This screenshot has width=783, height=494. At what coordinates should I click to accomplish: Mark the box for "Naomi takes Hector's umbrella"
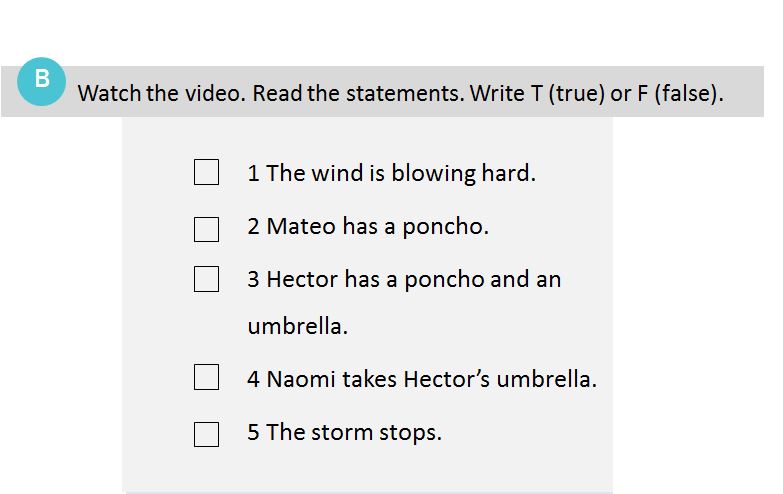(206, 377)
